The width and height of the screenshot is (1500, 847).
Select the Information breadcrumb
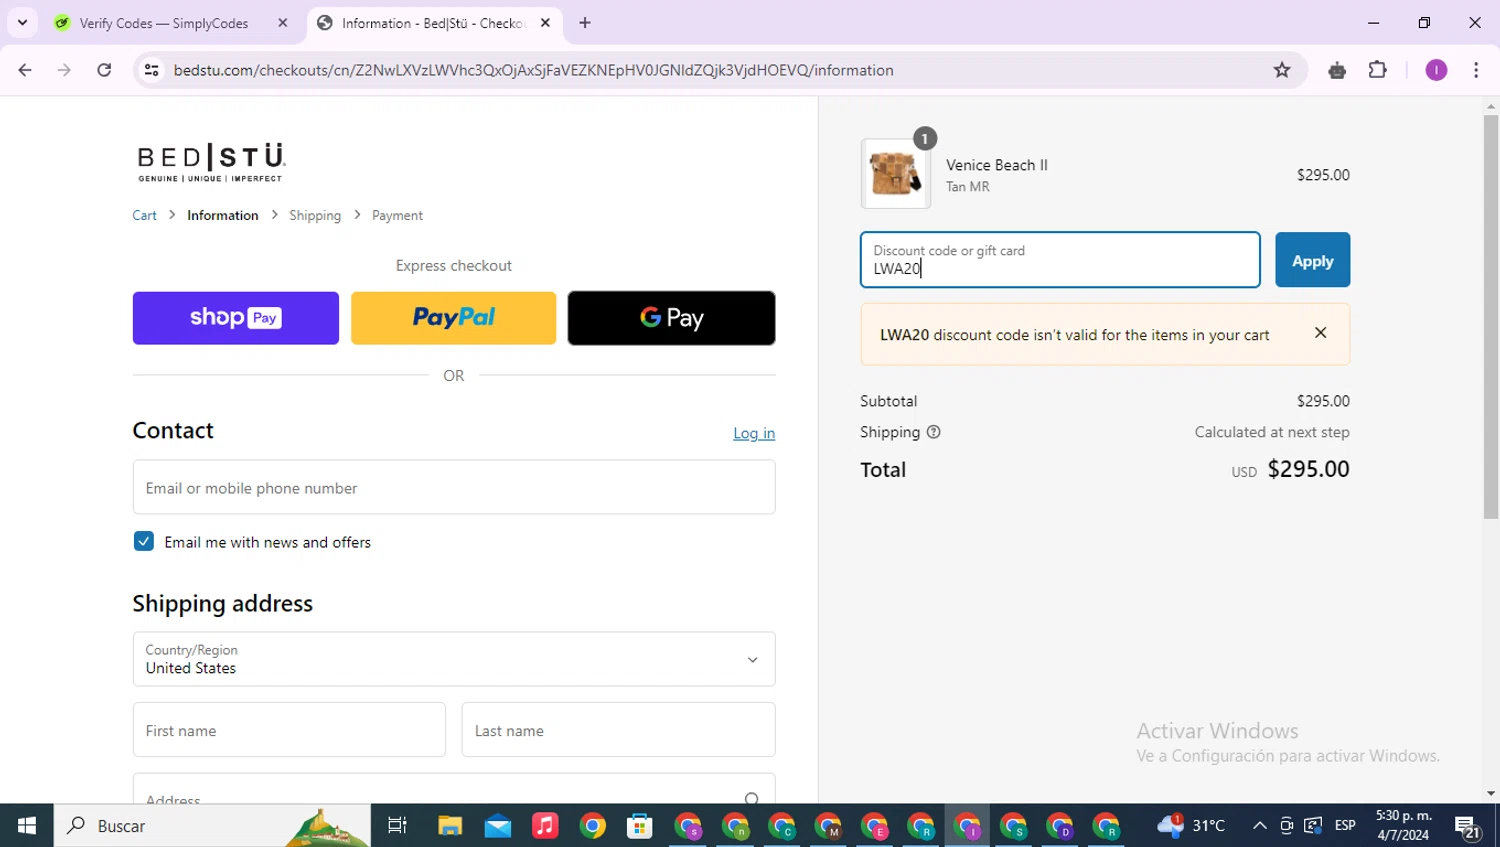pos(222,215)
